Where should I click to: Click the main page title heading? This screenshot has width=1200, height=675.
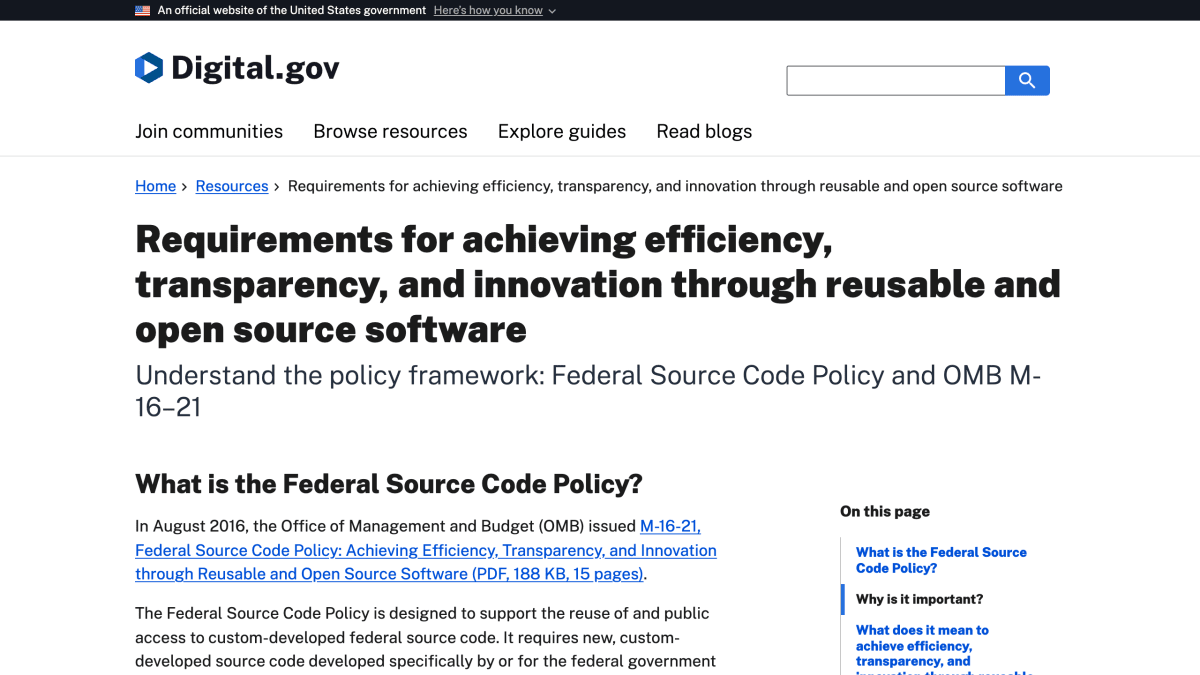pos(598,284)
